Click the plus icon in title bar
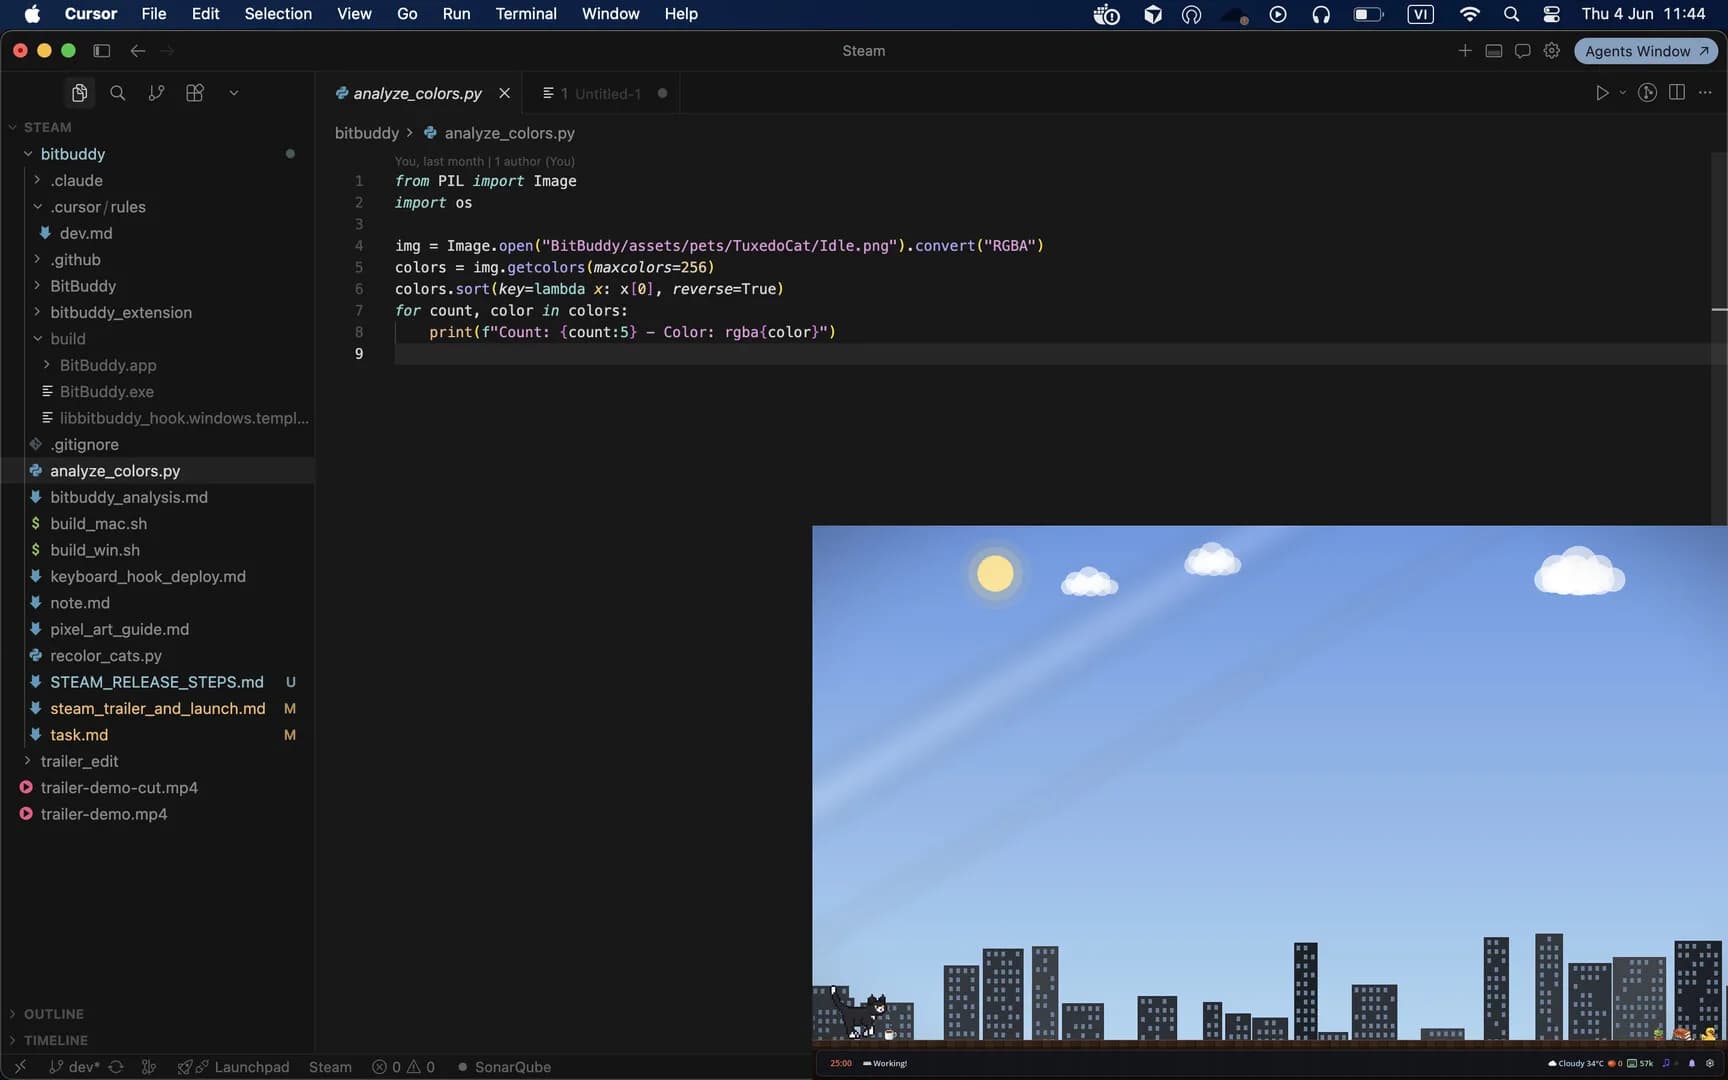 [x=1465, y=51]
